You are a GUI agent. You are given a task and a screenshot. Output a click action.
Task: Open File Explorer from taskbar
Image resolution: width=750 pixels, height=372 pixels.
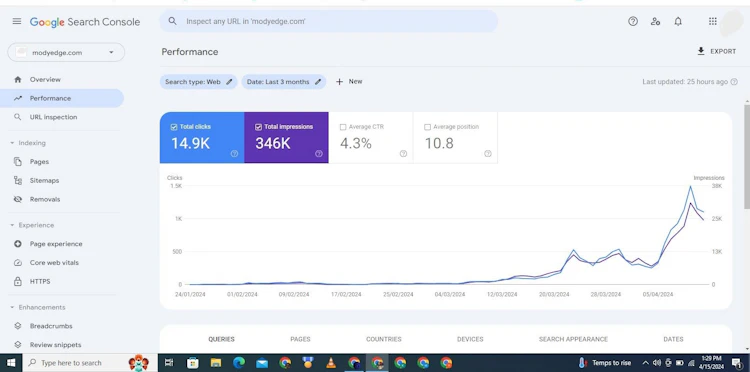(216, 363)
